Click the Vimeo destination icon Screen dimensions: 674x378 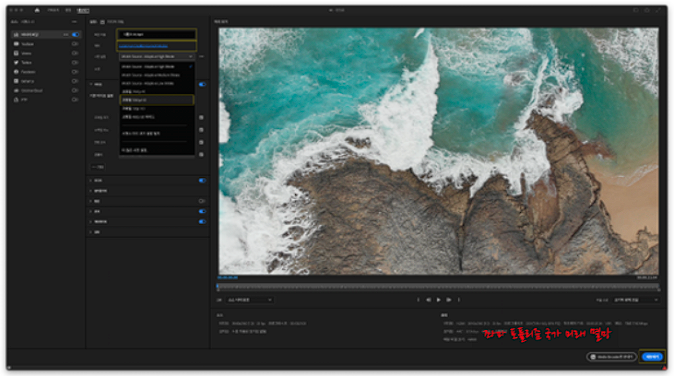coord(16,53)
